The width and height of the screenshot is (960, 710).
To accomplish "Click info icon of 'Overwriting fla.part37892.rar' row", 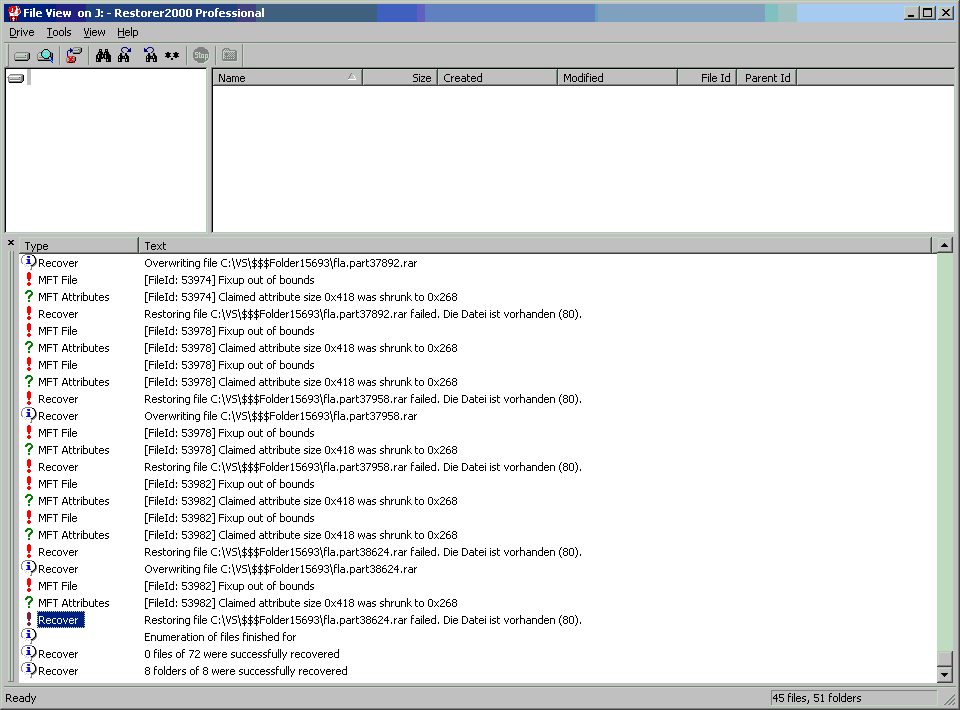I will 29,262.
